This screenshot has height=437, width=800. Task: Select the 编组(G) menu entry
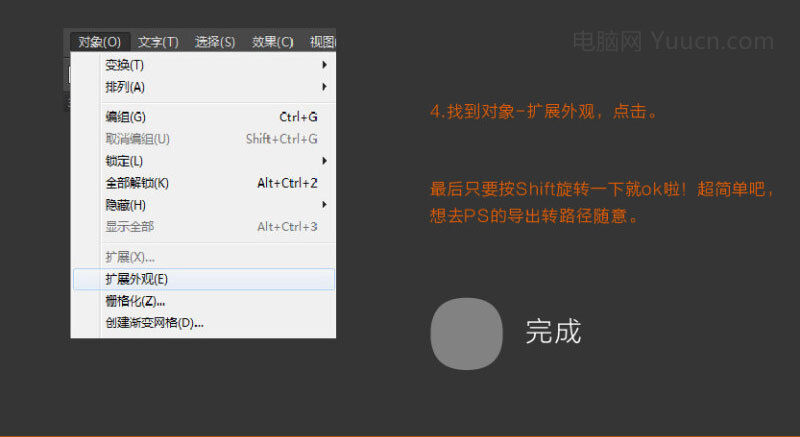pyautogui.click(x=125, y=117)
